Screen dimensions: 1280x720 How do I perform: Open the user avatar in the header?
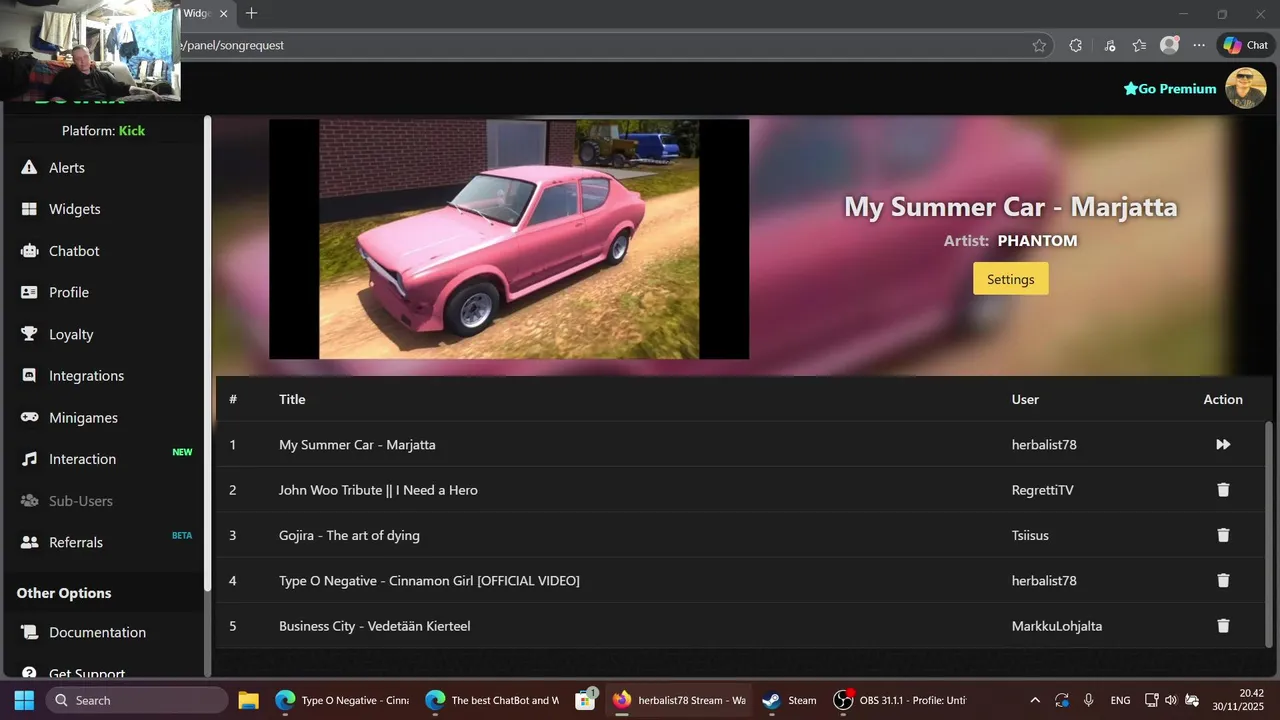(x=1246, y=89)
